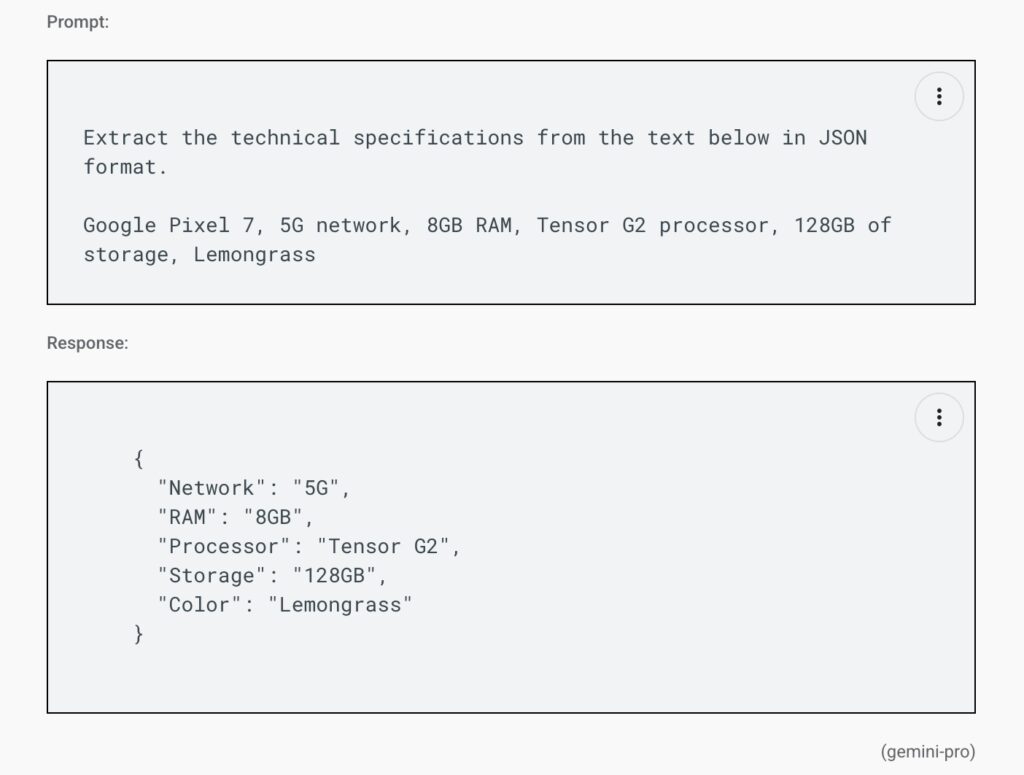Click the "Color": "Lemongrass" JSON line

pos(285,605)
